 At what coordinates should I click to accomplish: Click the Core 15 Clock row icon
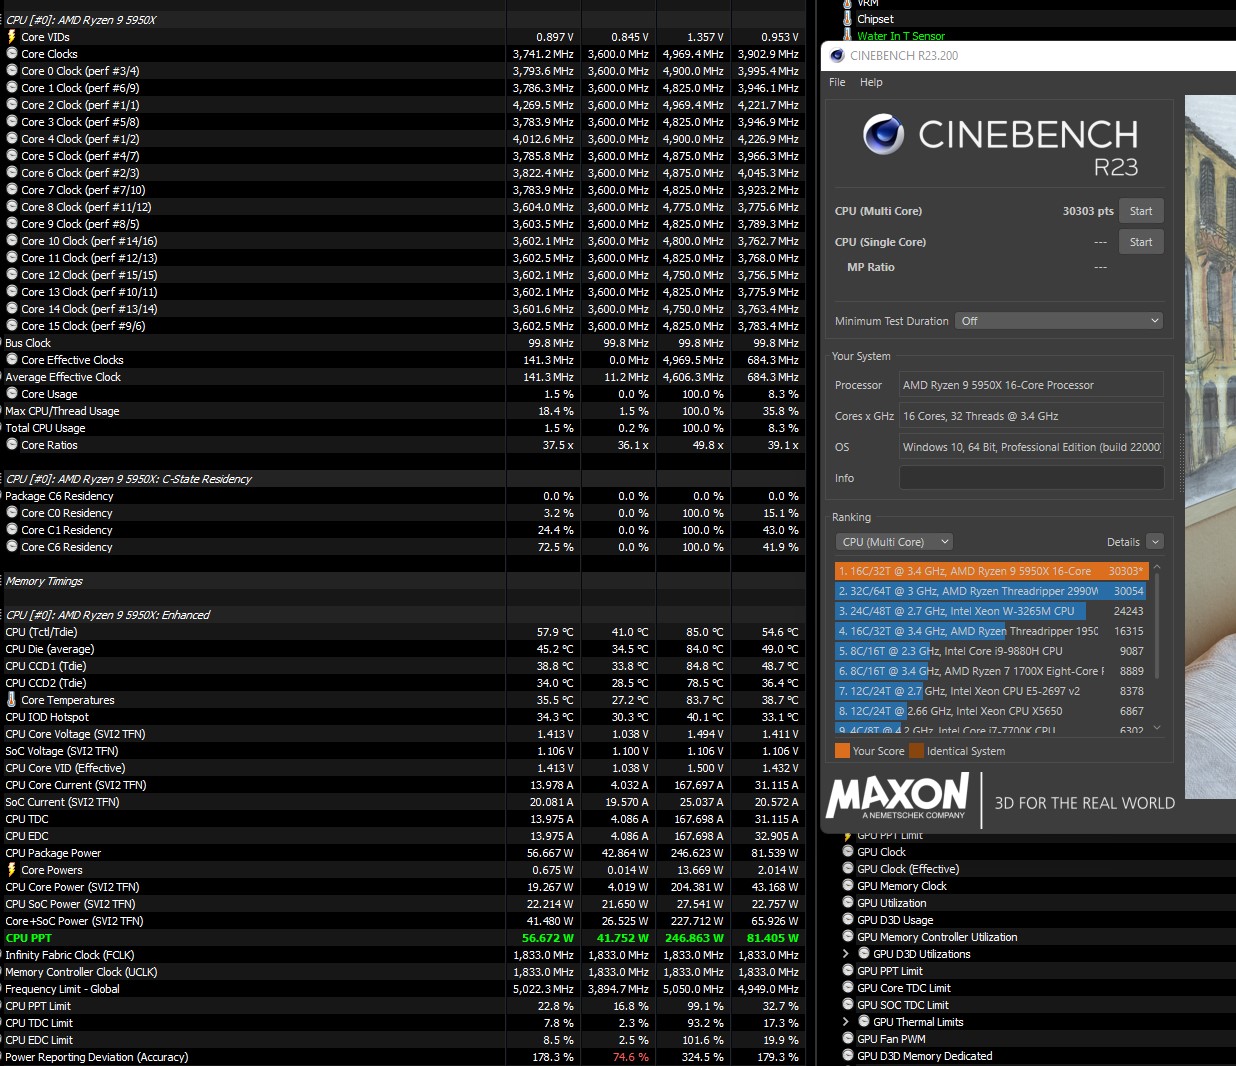coord(12,326)
